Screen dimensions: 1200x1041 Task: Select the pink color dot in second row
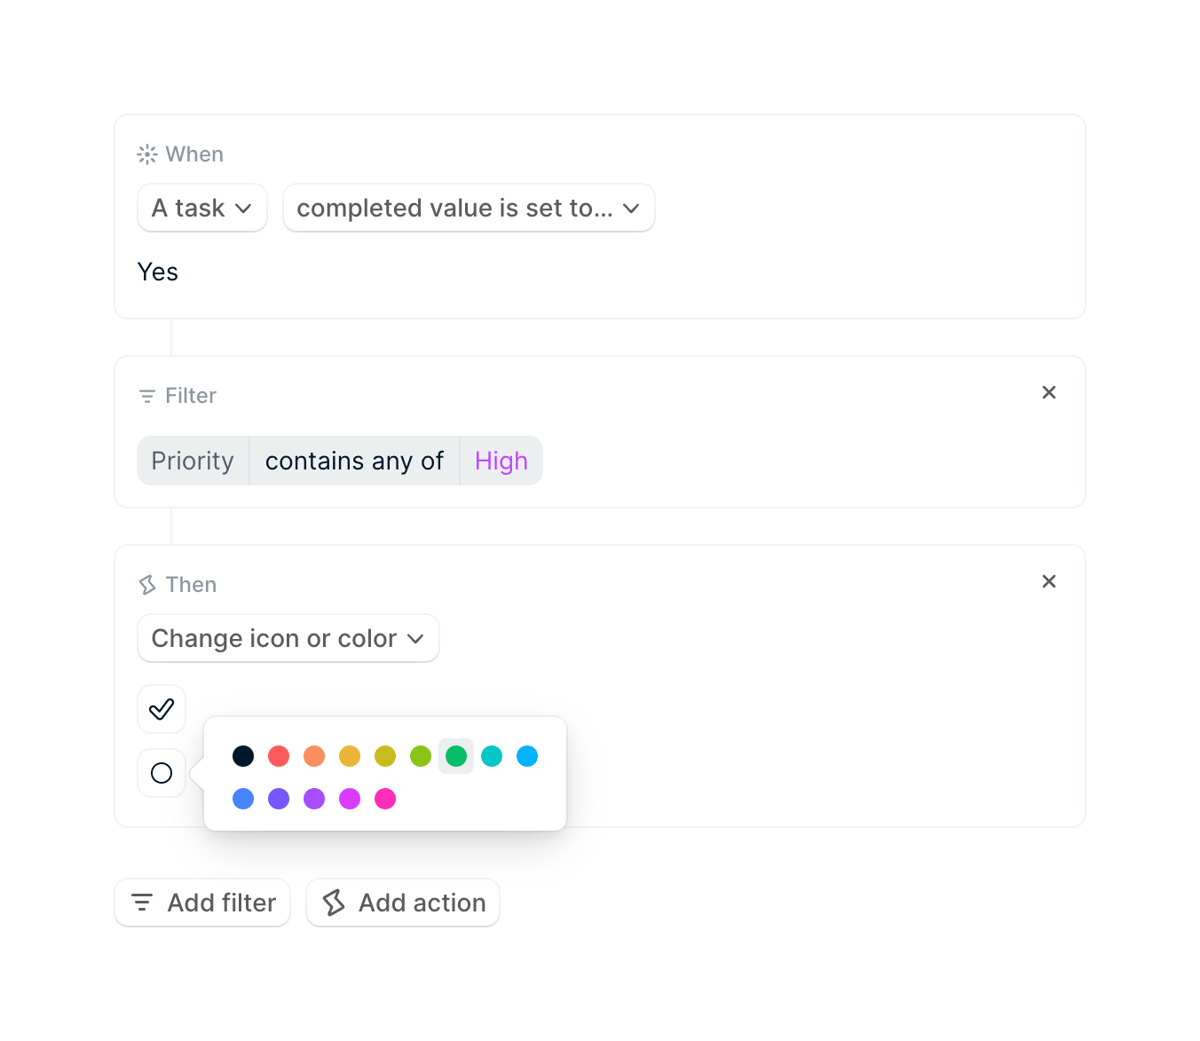click(385, 799)
